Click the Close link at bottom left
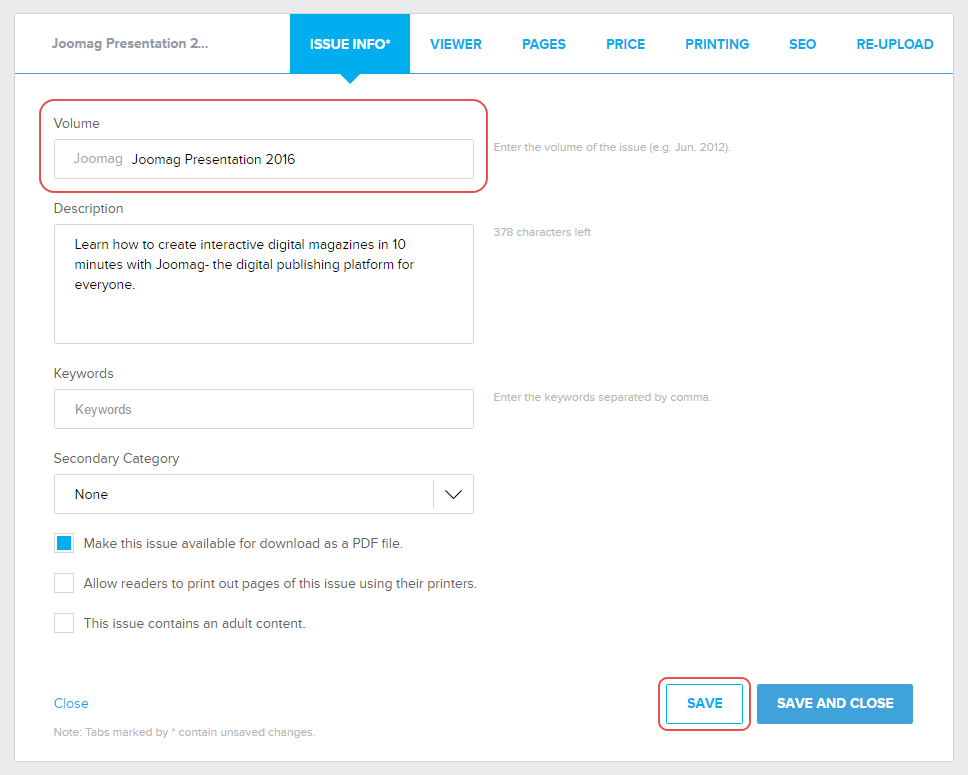Viewport: 968px width, 775px height. point(71,703)
